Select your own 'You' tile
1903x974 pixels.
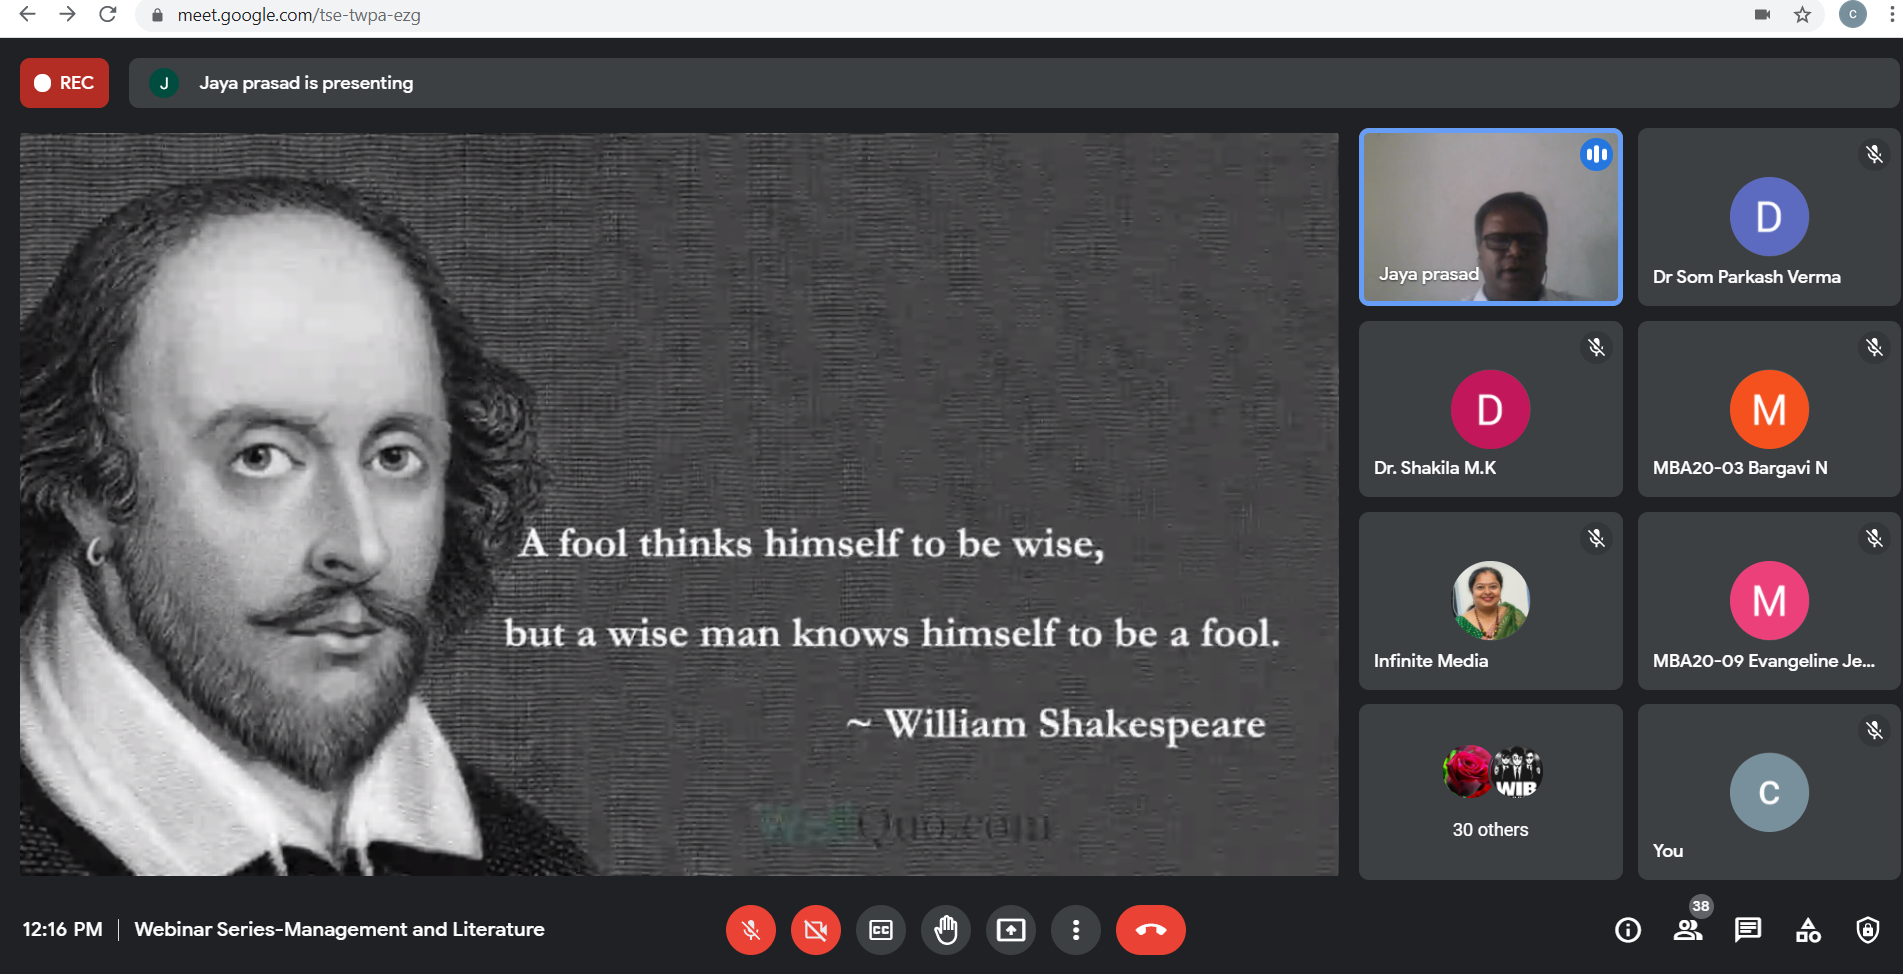tap(1769, 792)
